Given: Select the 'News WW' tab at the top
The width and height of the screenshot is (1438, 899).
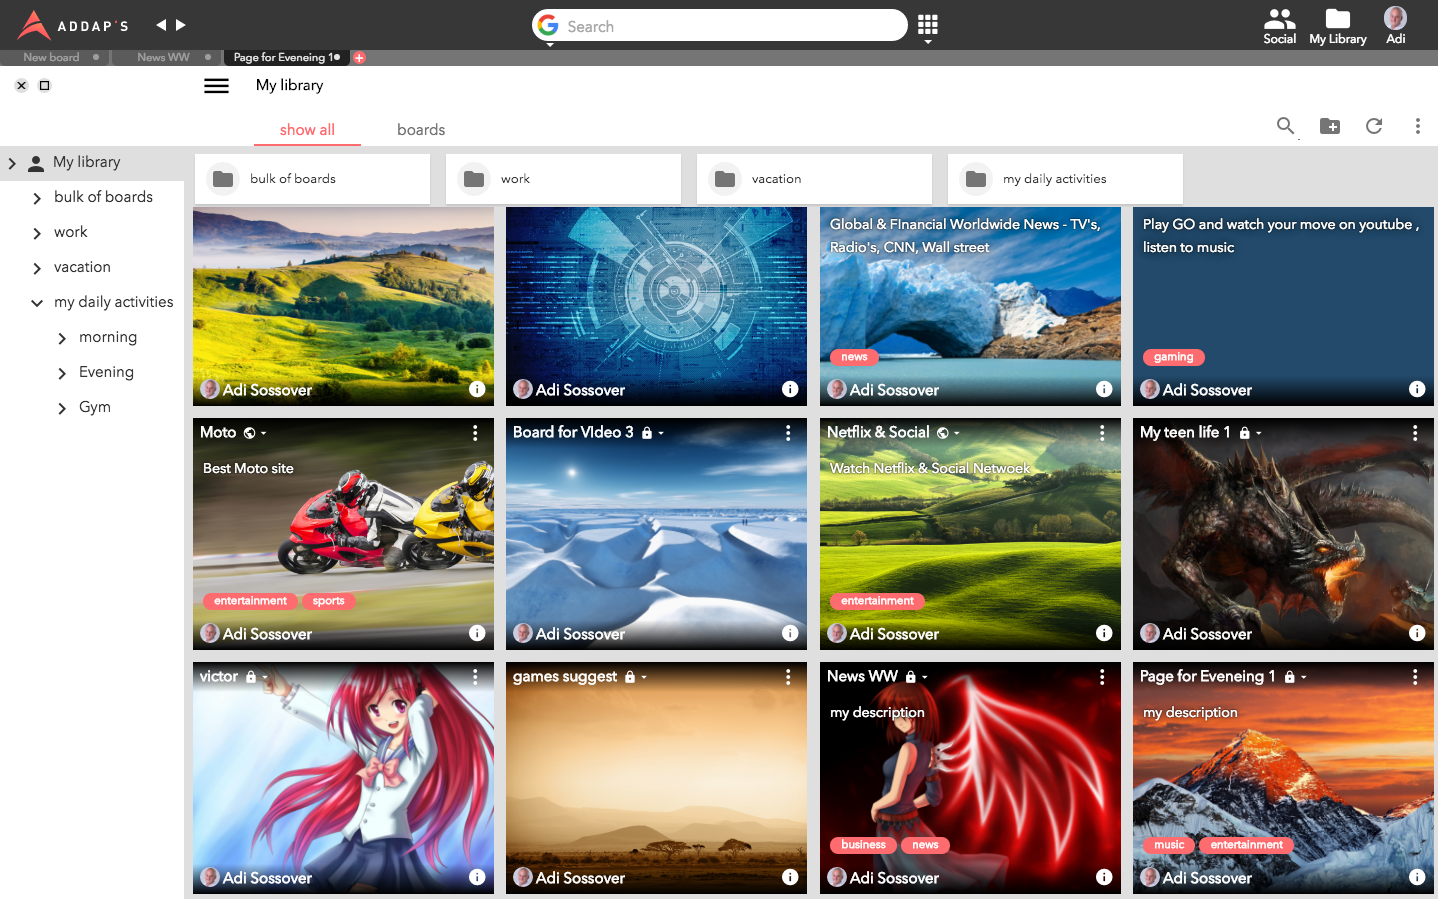Looking at the screenshot, I should (163, 57).
